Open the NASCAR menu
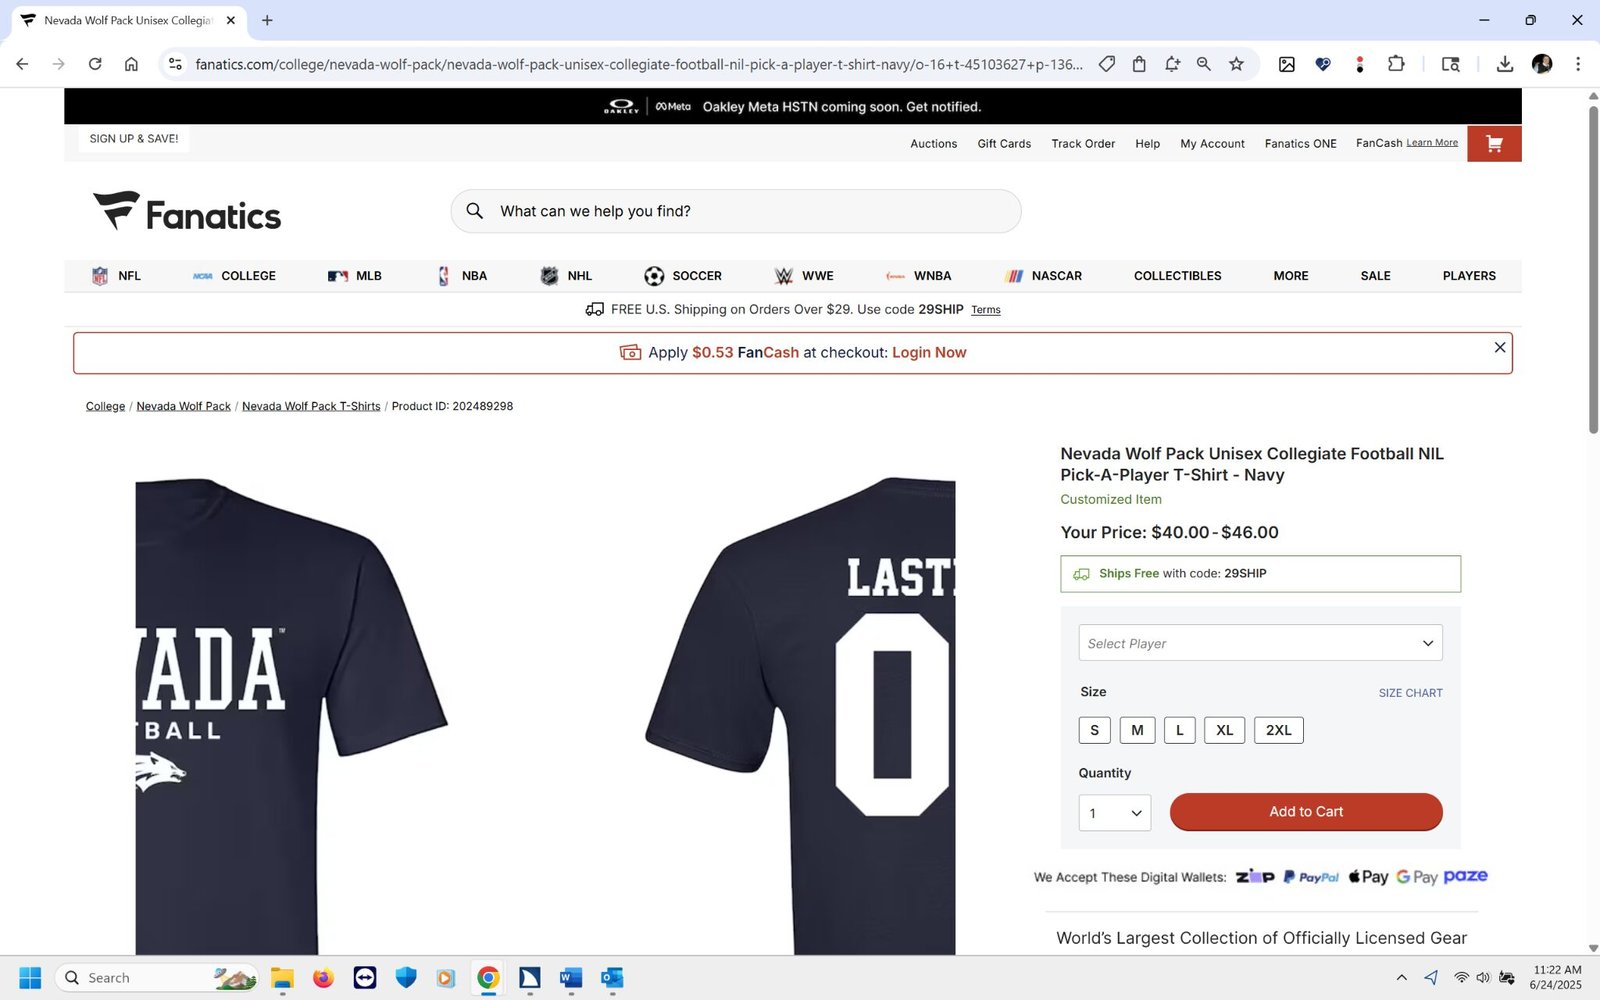Image resolution: width=1600 pixels, height=1000 pixels. pyautogui.click(x=1044, y=276)
